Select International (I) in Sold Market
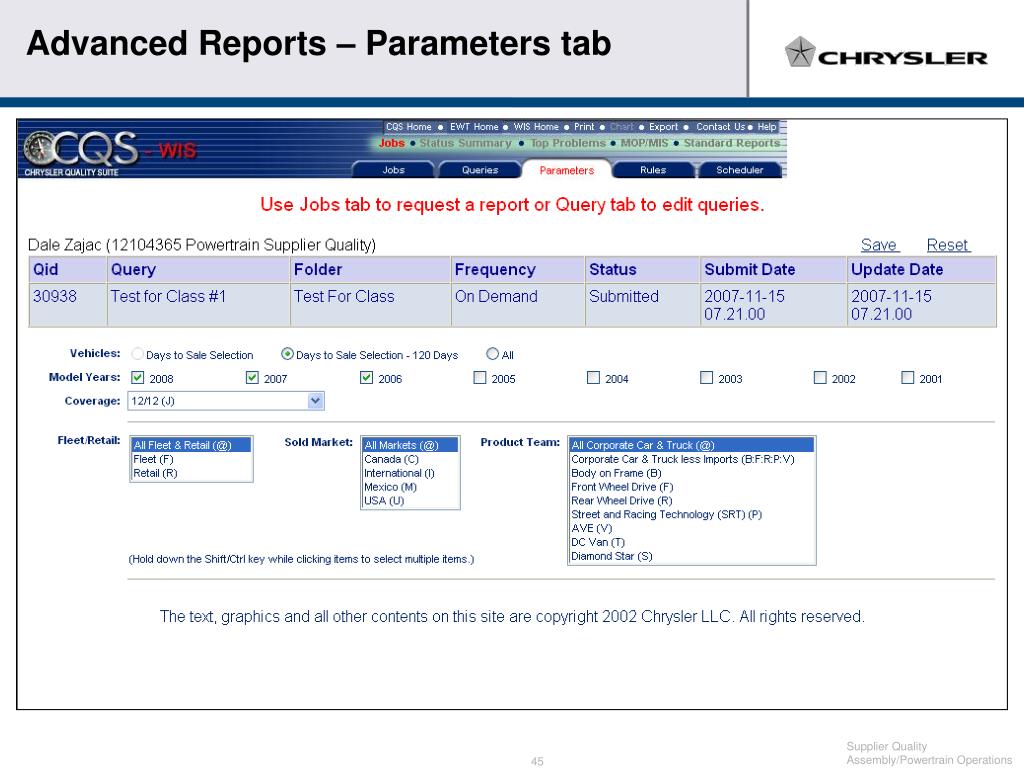The width and height of the screenshot is (1024, 768). 410,473
